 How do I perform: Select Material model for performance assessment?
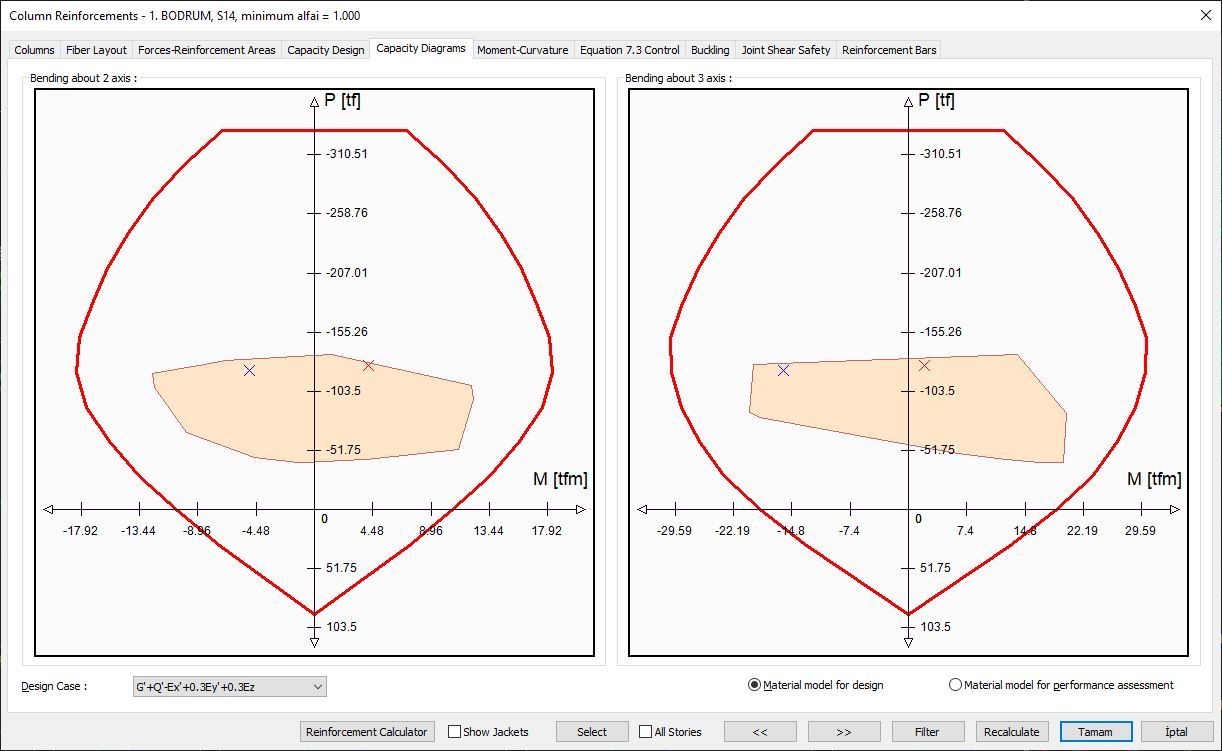pyautogui.click(x=955, y=685)
